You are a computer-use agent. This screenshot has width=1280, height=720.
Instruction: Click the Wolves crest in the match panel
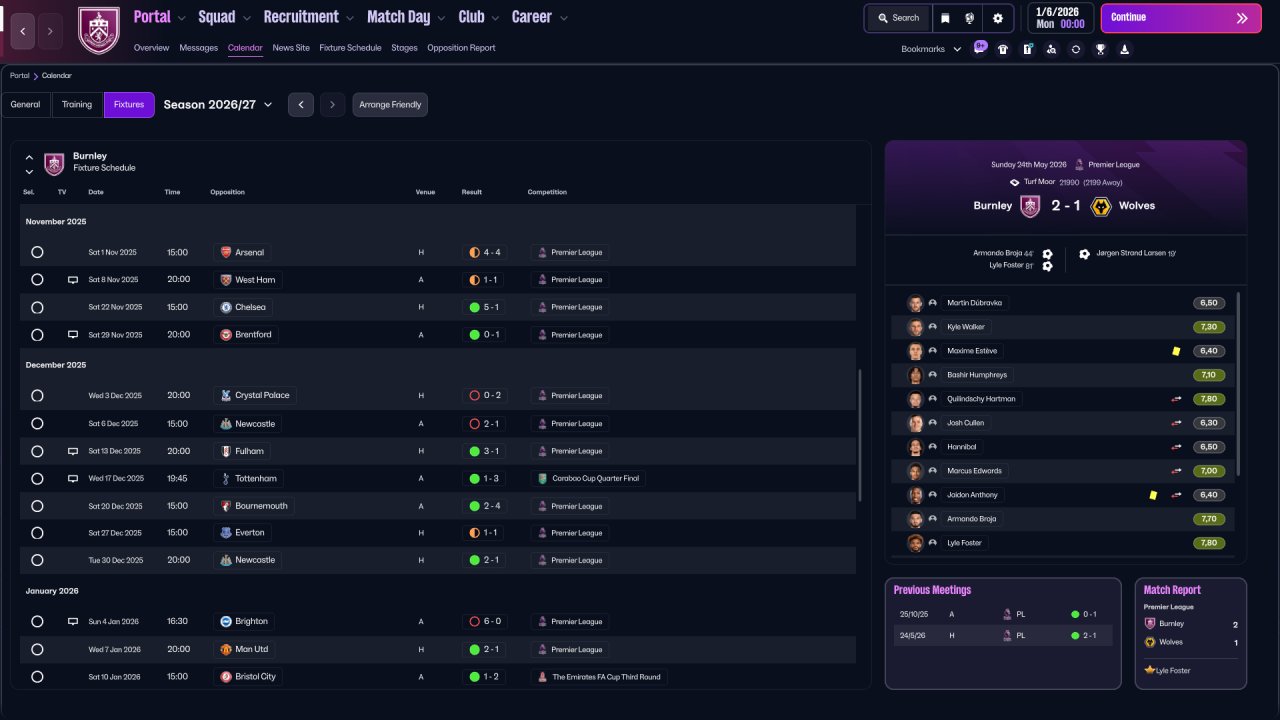1101,206
